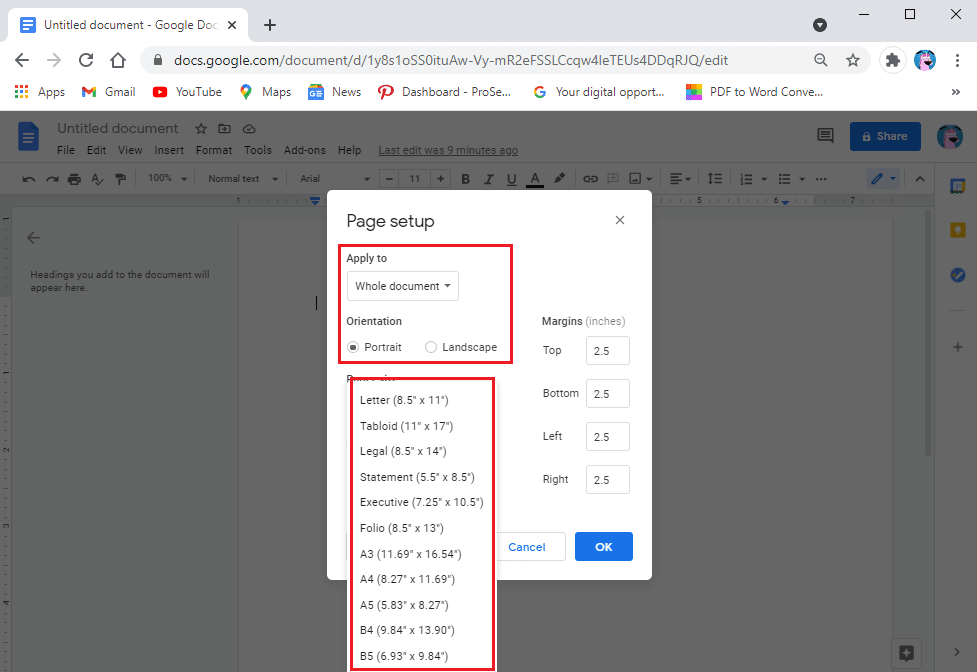Viewport: 977px width, 672px height.
Task: Open Google Keep in the side panel
Action: click(957, 230)
